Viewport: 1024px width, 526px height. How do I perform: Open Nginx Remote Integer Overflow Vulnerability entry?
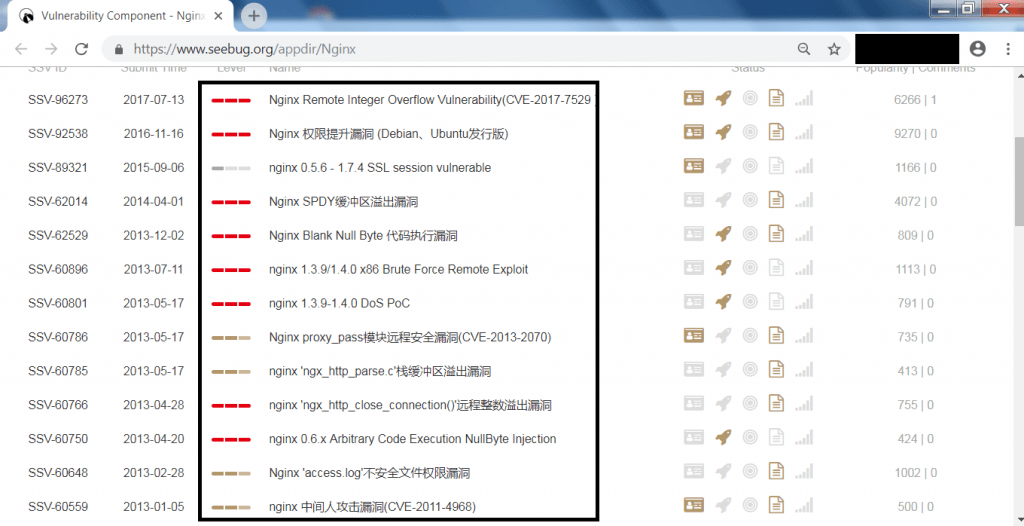pyautogui.click(x=431, y=100)
